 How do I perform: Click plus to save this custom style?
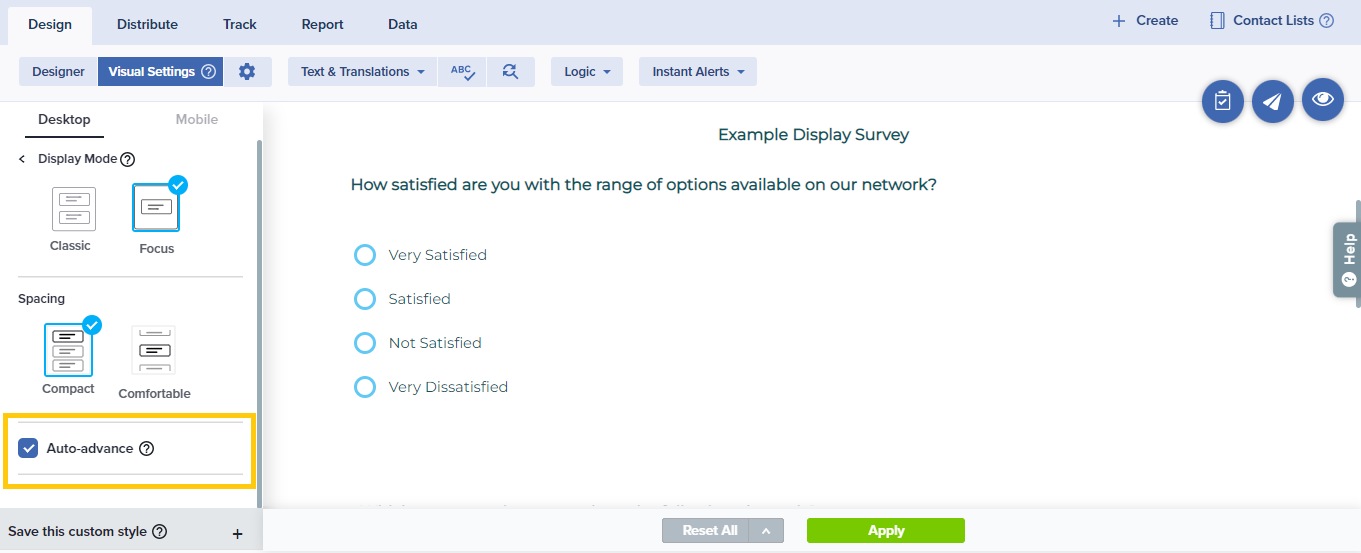[x=237, y=533]
